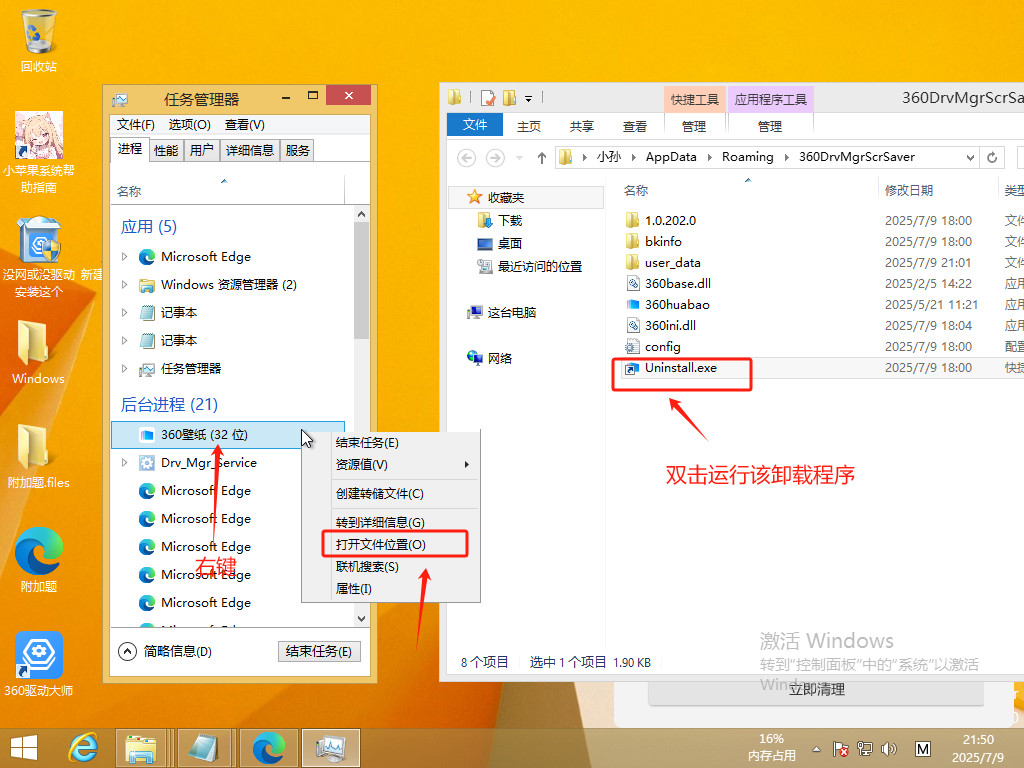Open the 小苹果系统帮助指南 desktop shortcut
The height and width of the screenshot is (768, 1024).
[39, 152]
